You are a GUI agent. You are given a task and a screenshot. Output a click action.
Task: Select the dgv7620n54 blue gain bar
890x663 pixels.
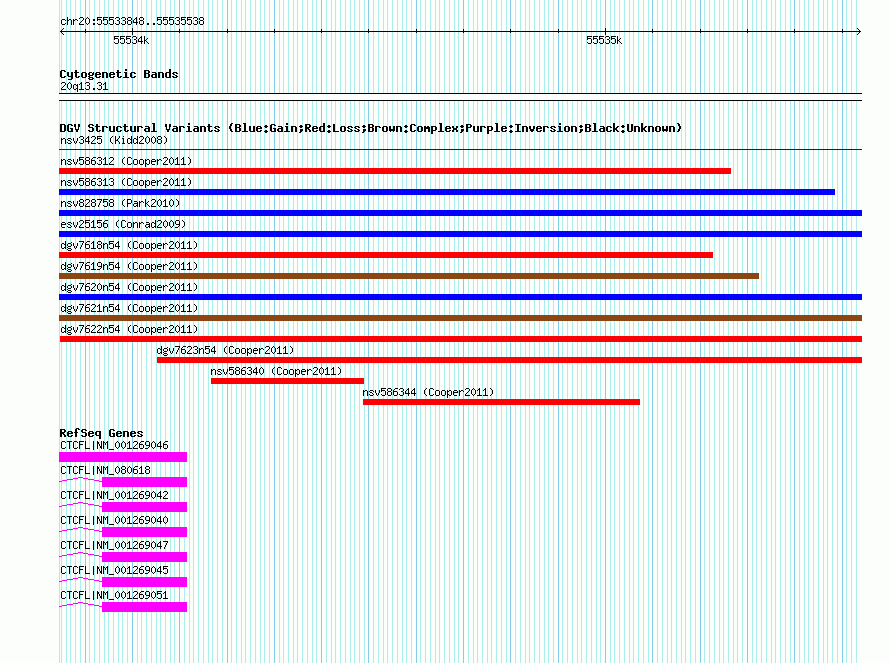[x=460, y=297]
